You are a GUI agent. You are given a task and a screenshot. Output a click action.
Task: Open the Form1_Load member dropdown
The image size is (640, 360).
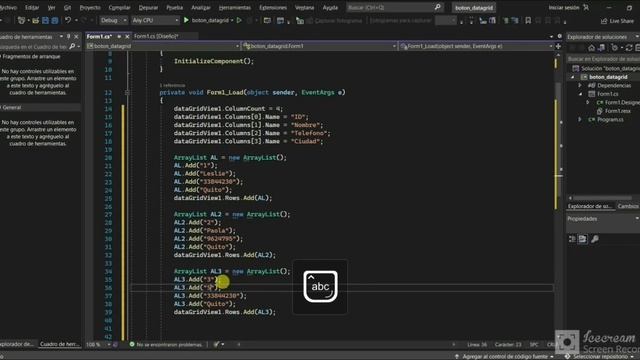(x=476, y=46)
